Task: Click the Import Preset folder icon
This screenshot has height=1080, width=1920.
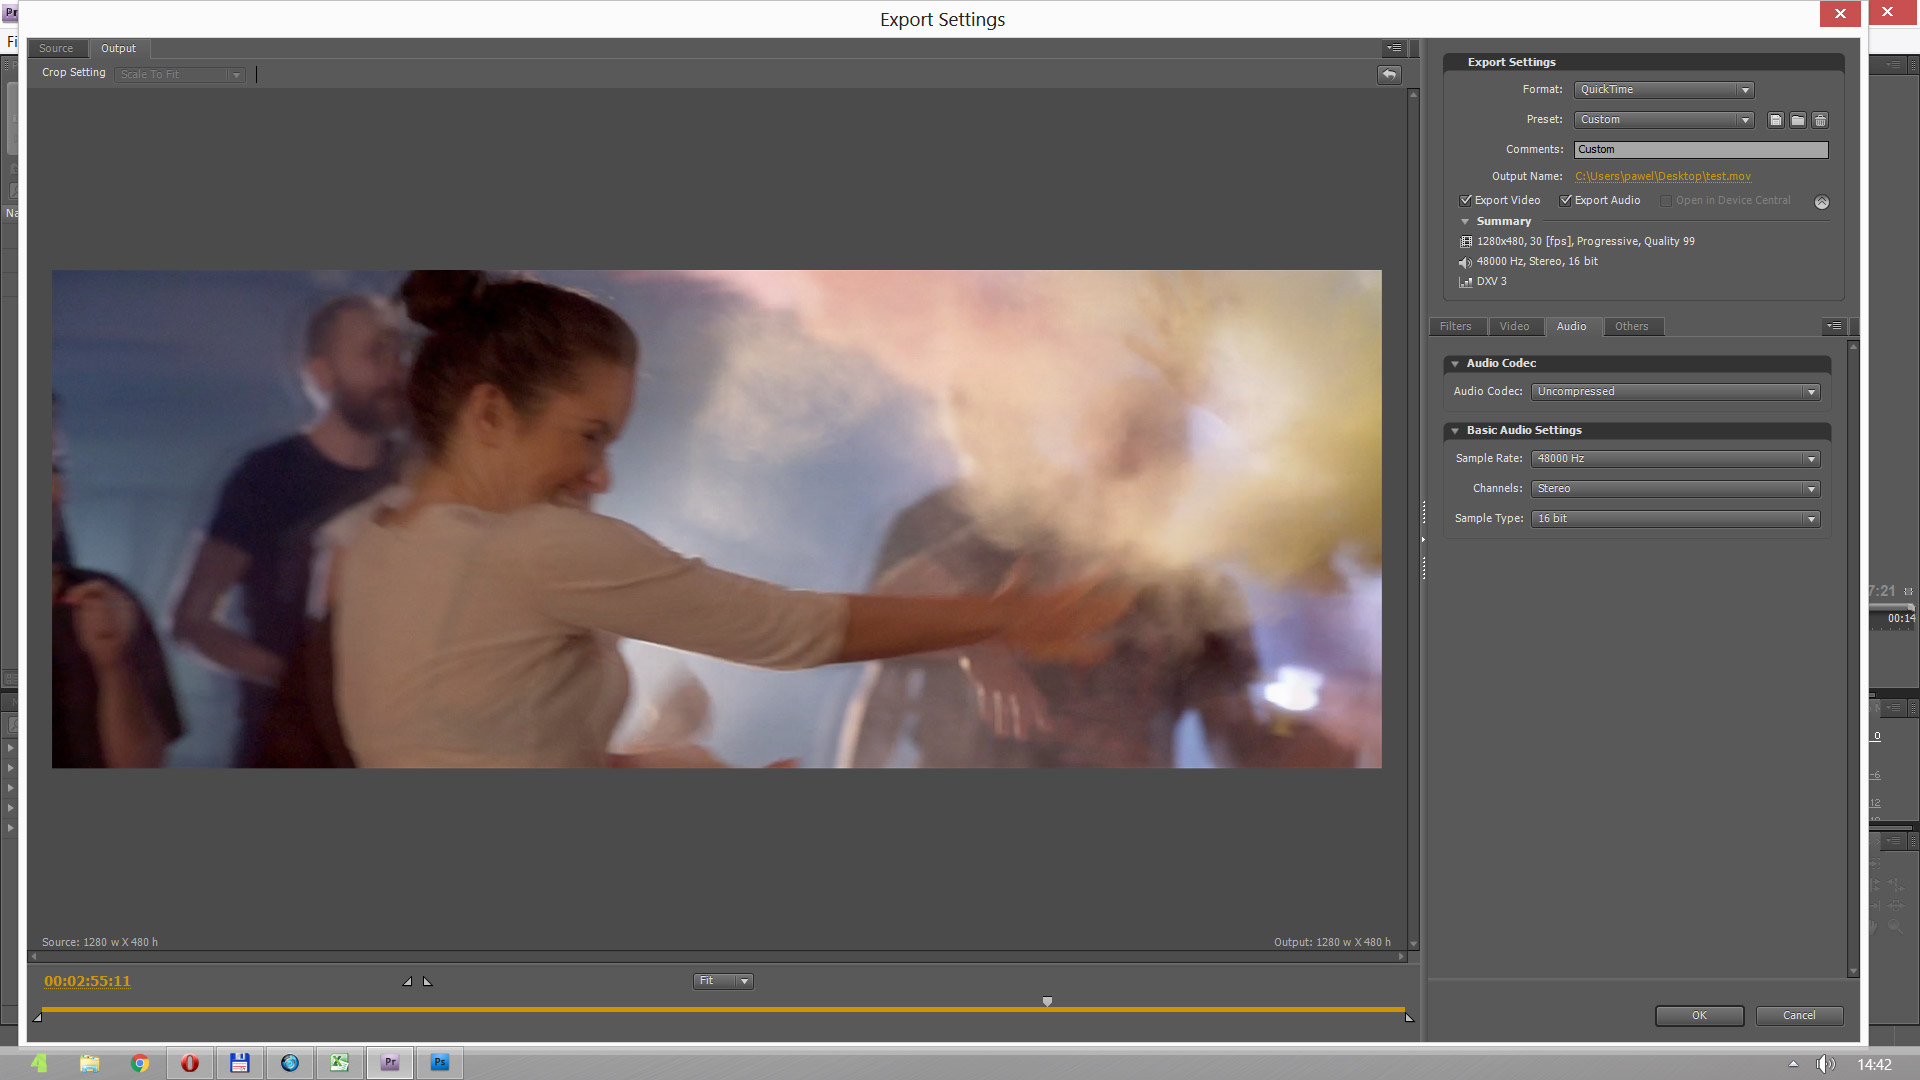Action: [x=1798, y=120]
